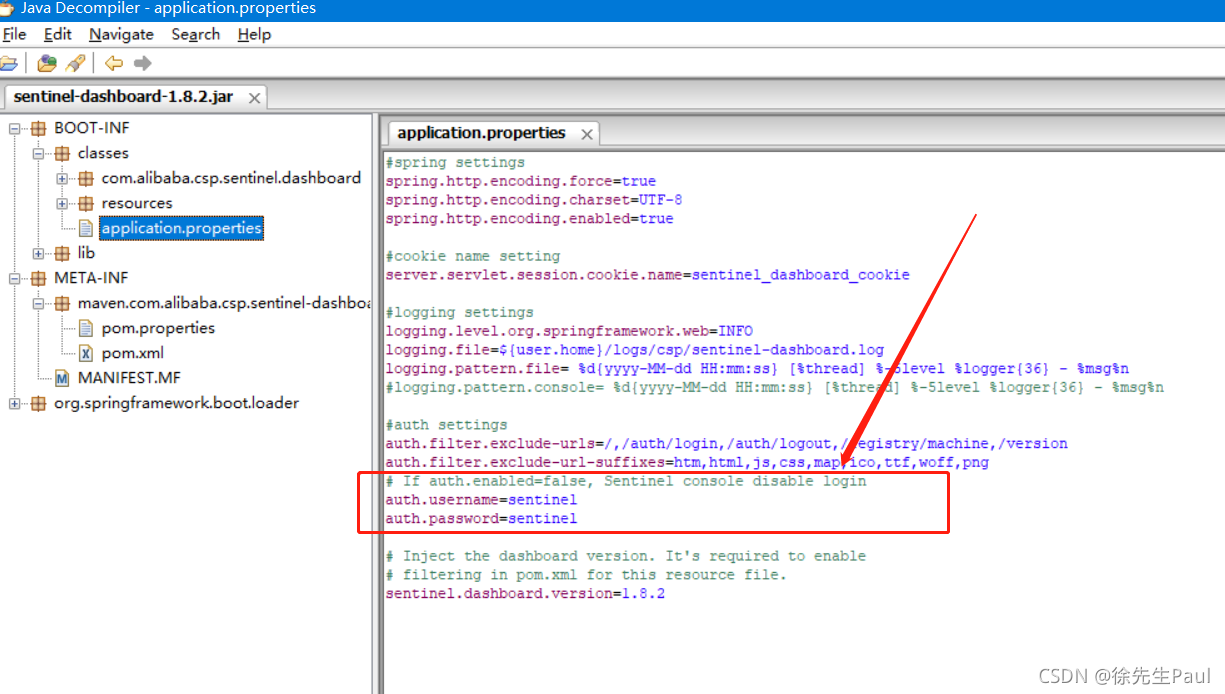The width and height of the screenshot is (1225, 694).
Task: Select com.alibaba.csp.sentinel.dashboard in the tree
Action: pyautogui.click(x=231, y=178)
